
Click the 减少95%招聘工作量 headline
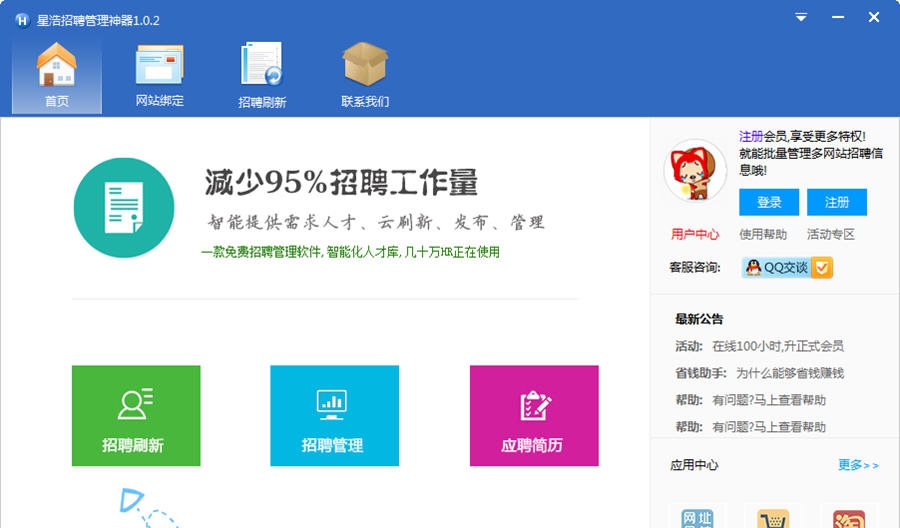click(x=341, y=183)
